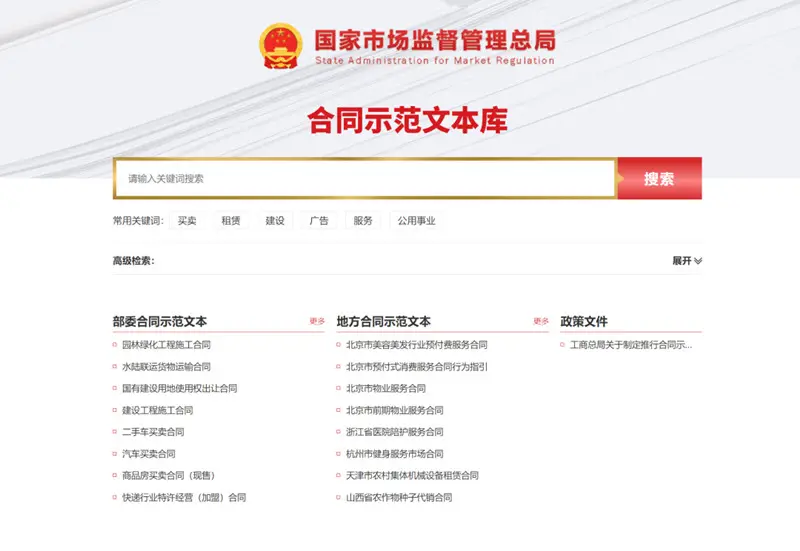Open 浙江省医院陪护服务合同
Screen dimensions: 800x551
[395, 432]
